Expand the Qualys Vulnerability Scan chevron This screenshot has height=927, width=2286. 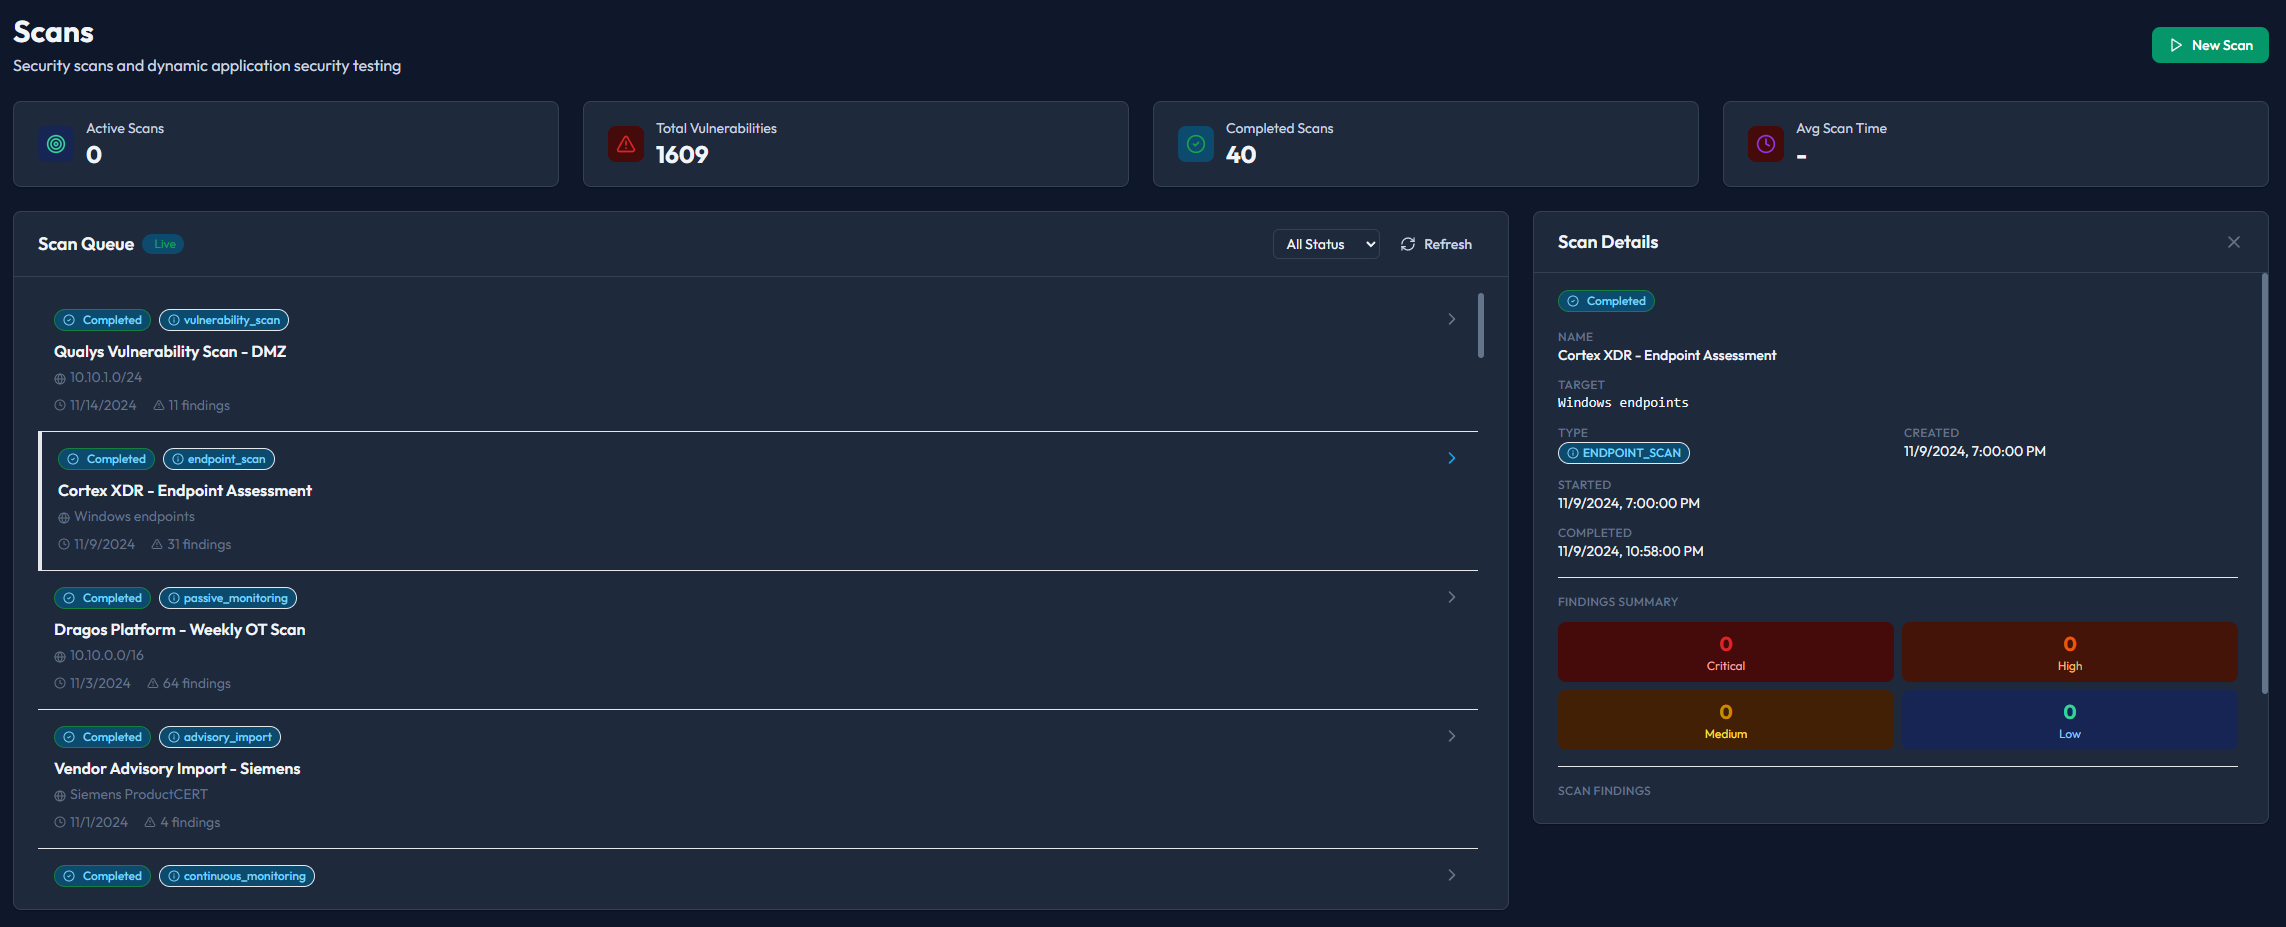(x=1452, y=319)
